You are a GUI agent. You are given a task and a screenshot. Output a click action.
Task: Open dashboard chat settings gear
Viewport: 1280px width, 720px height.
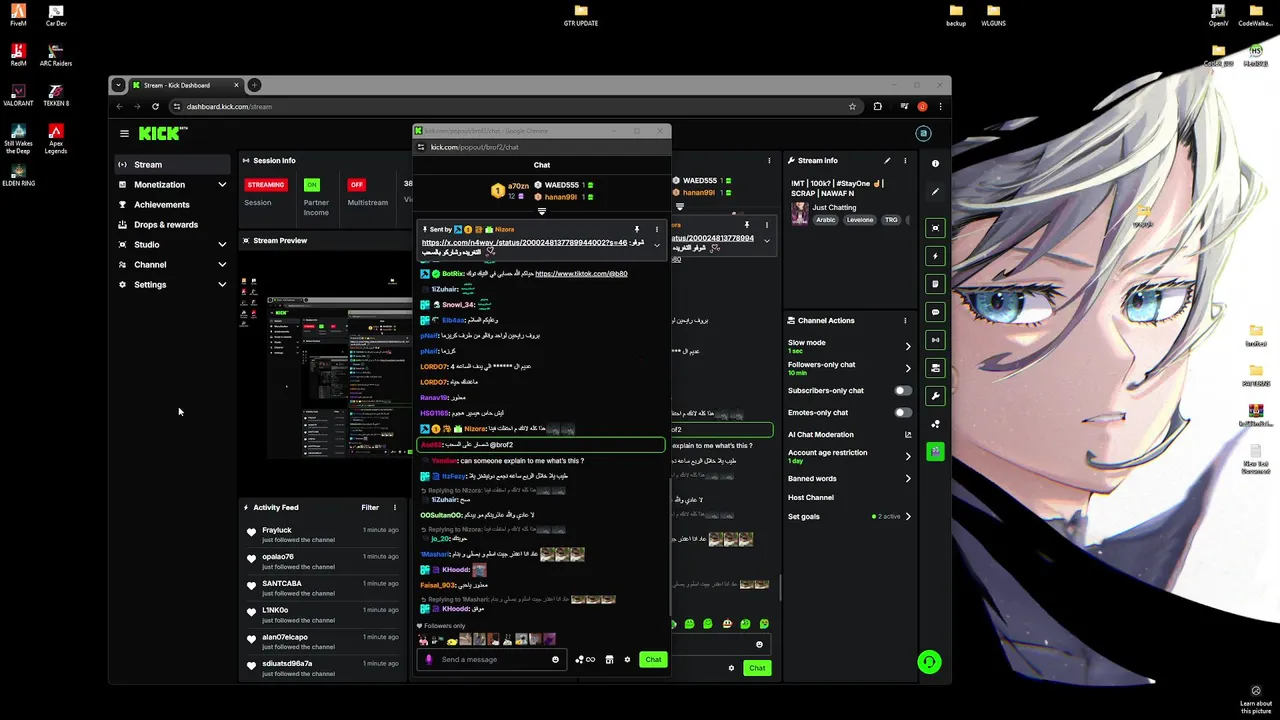pos(731,668)
